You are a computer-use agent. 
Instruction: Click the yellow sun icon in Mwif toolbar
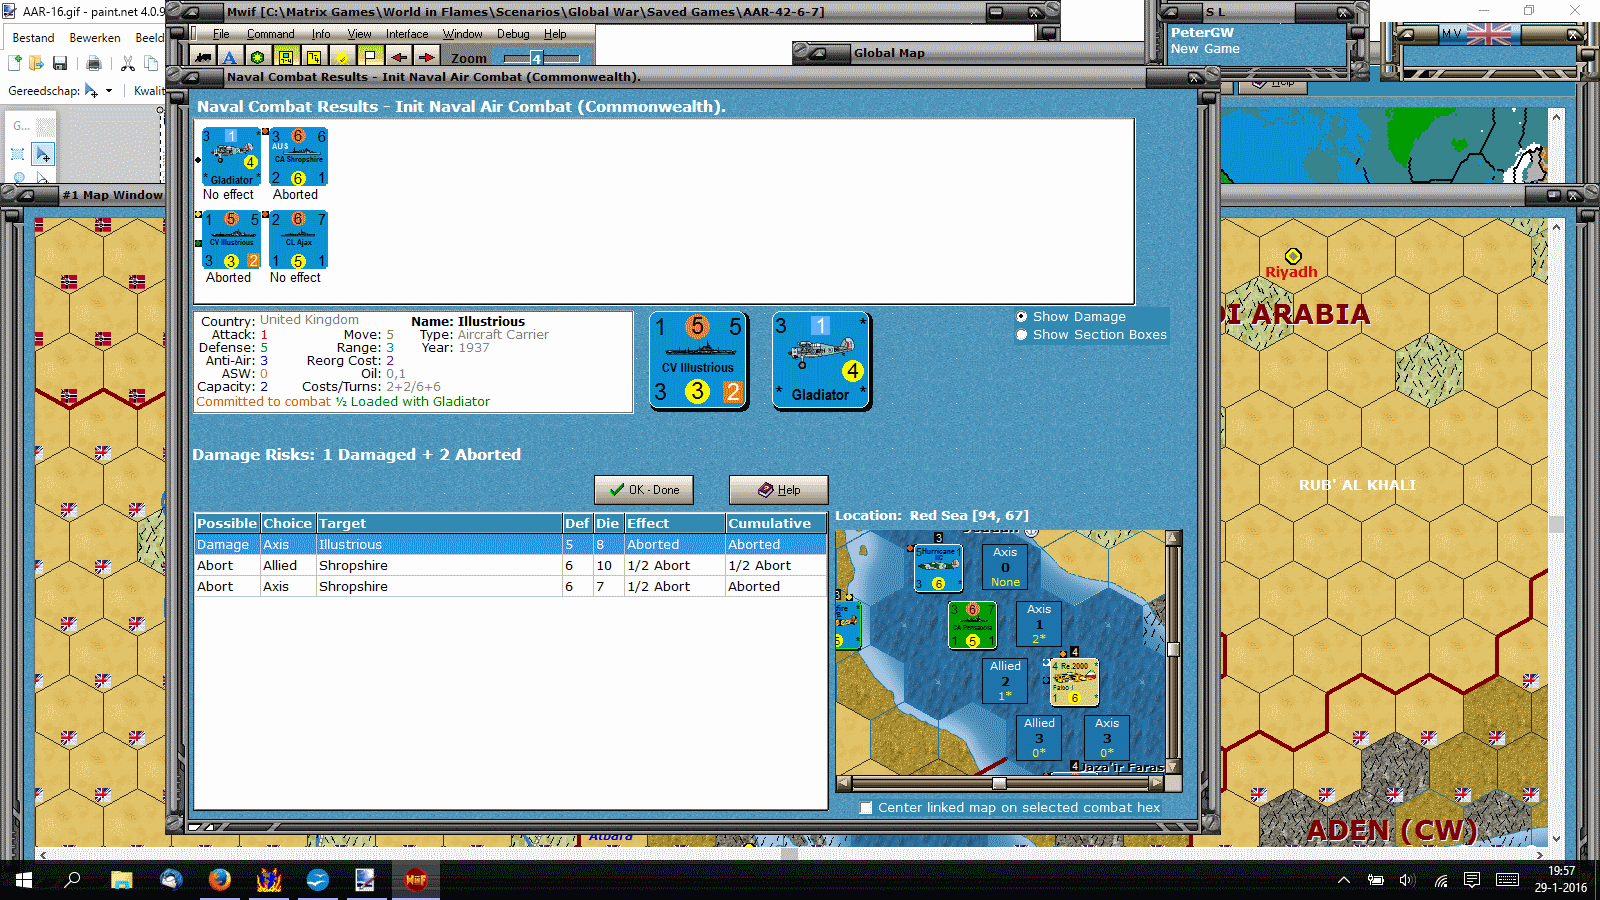point(342,57)
